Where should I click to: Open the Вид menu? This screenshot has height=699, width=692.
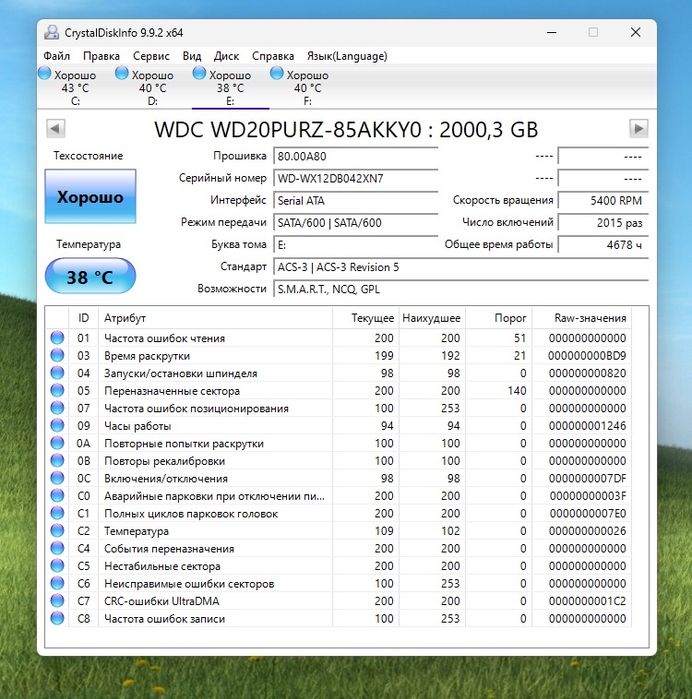point(192,56)
